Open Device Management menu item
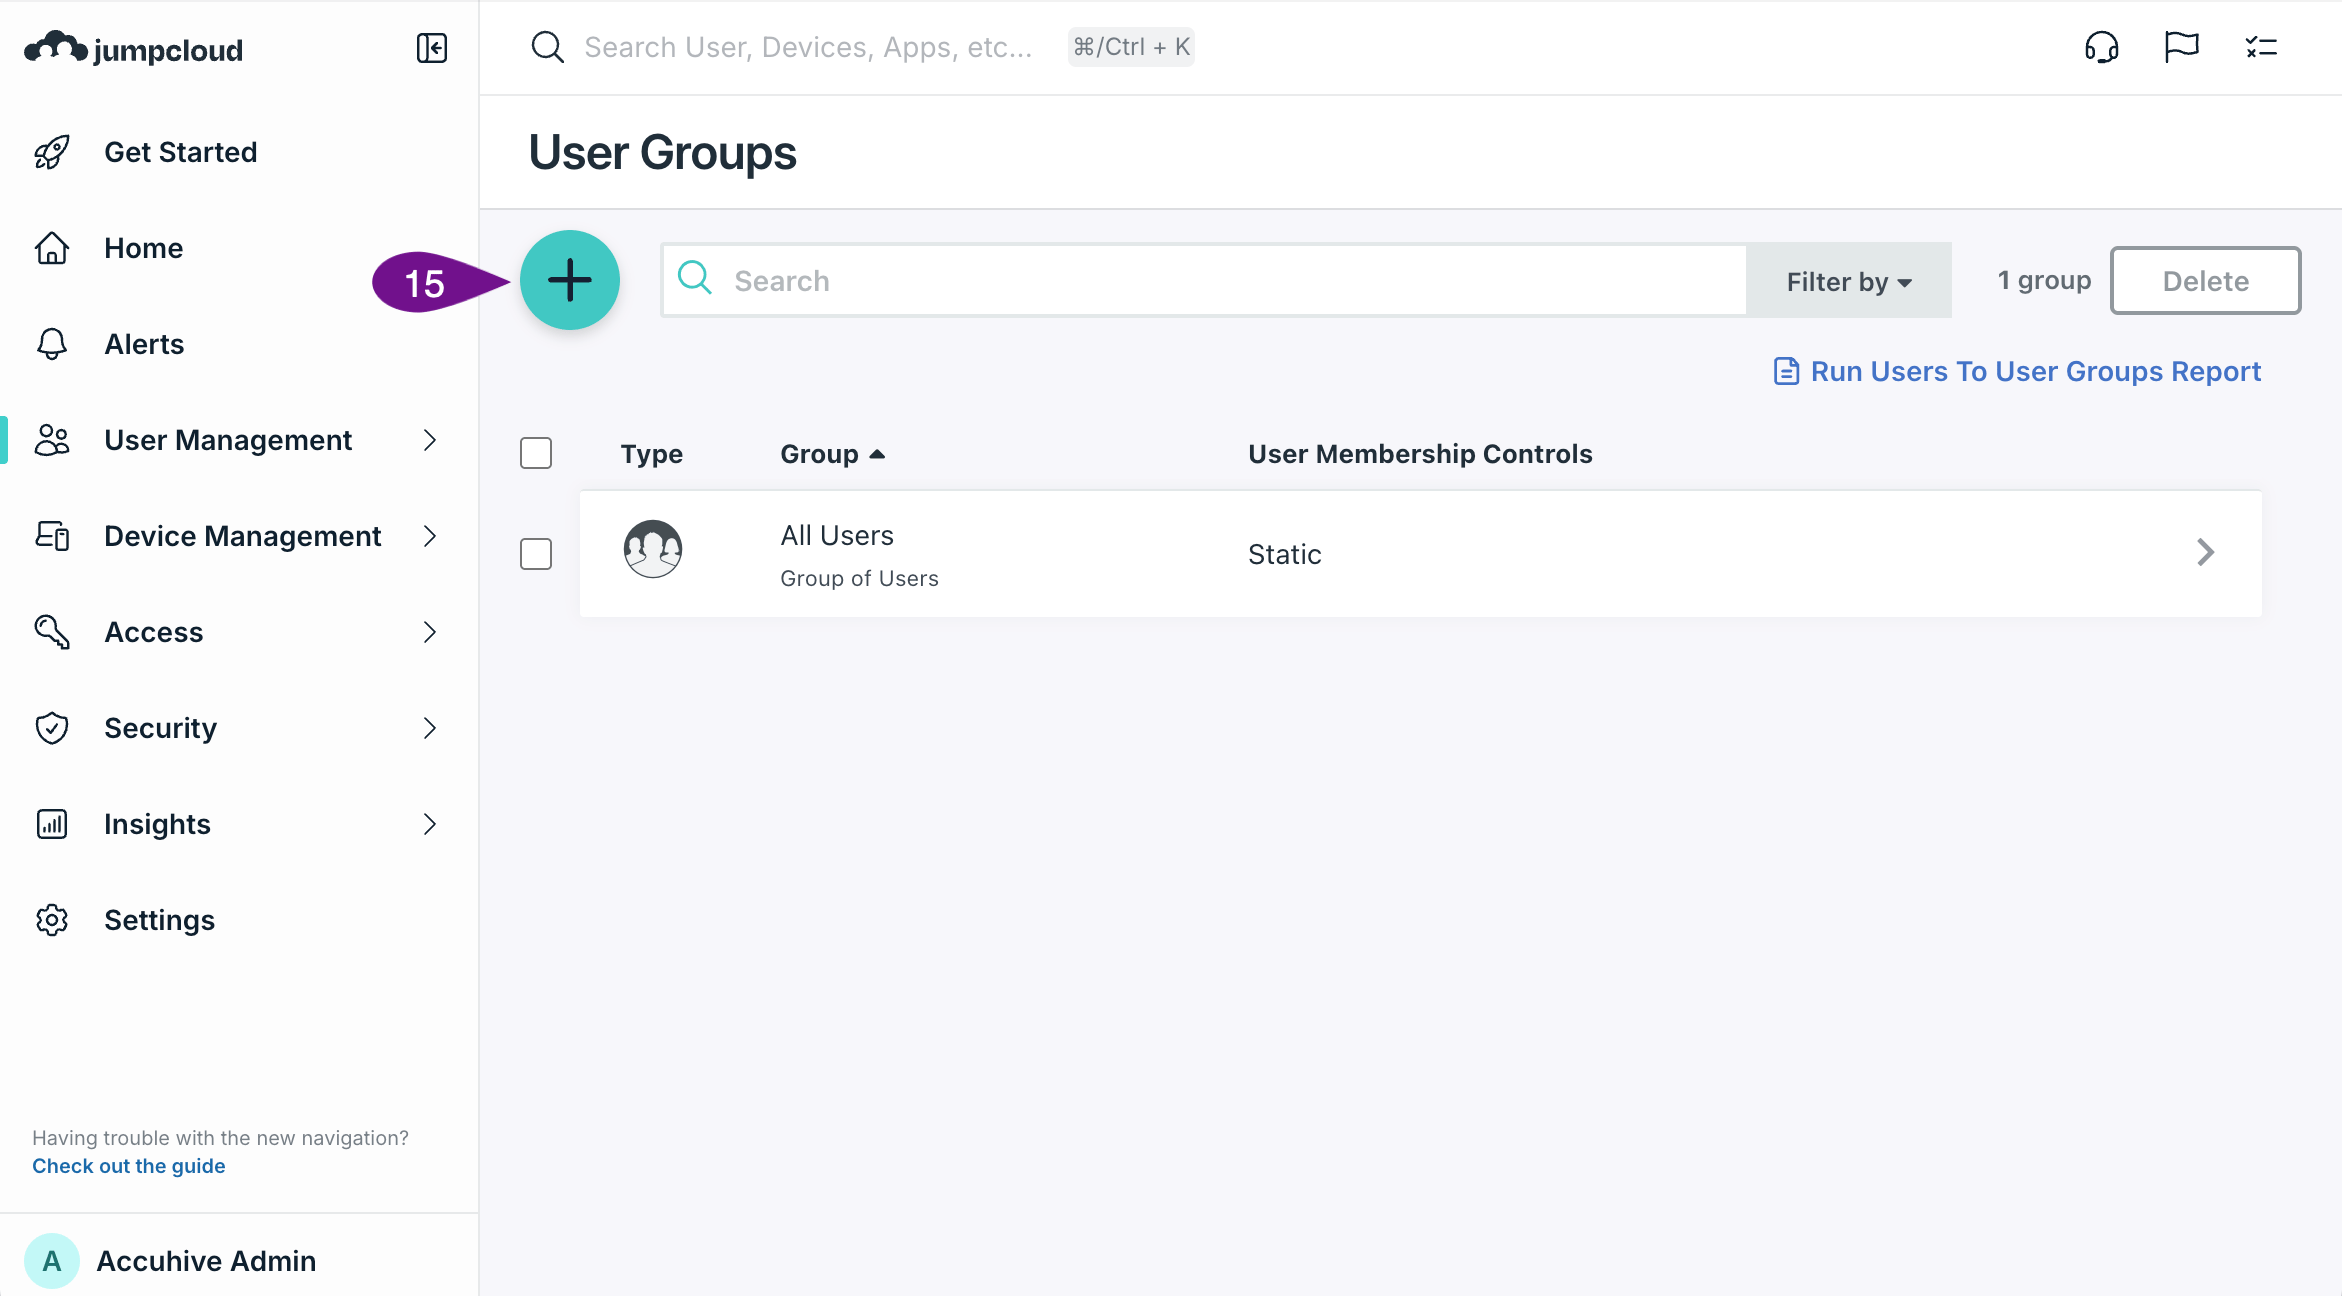The image size is (2342, 1296). [x=243, y=536]
